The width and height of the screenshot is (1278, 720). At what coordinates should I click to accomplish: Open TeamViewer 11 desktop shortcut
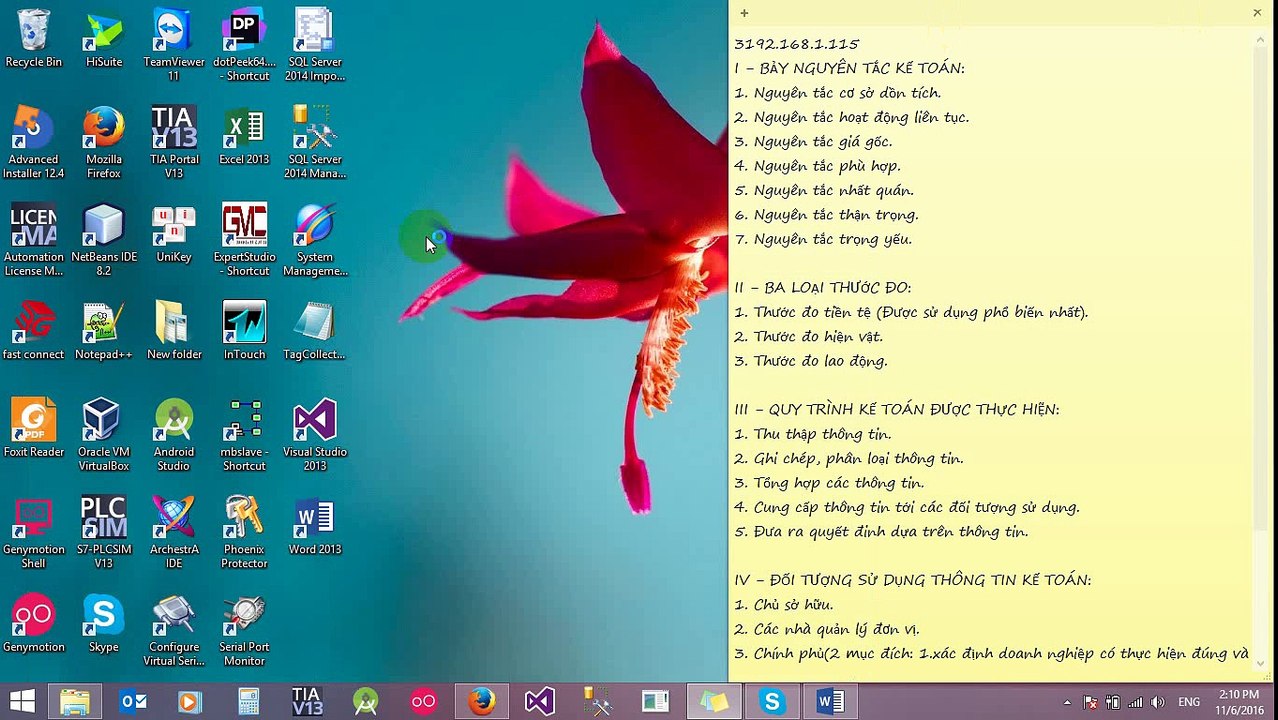click(x=173, y=45)
